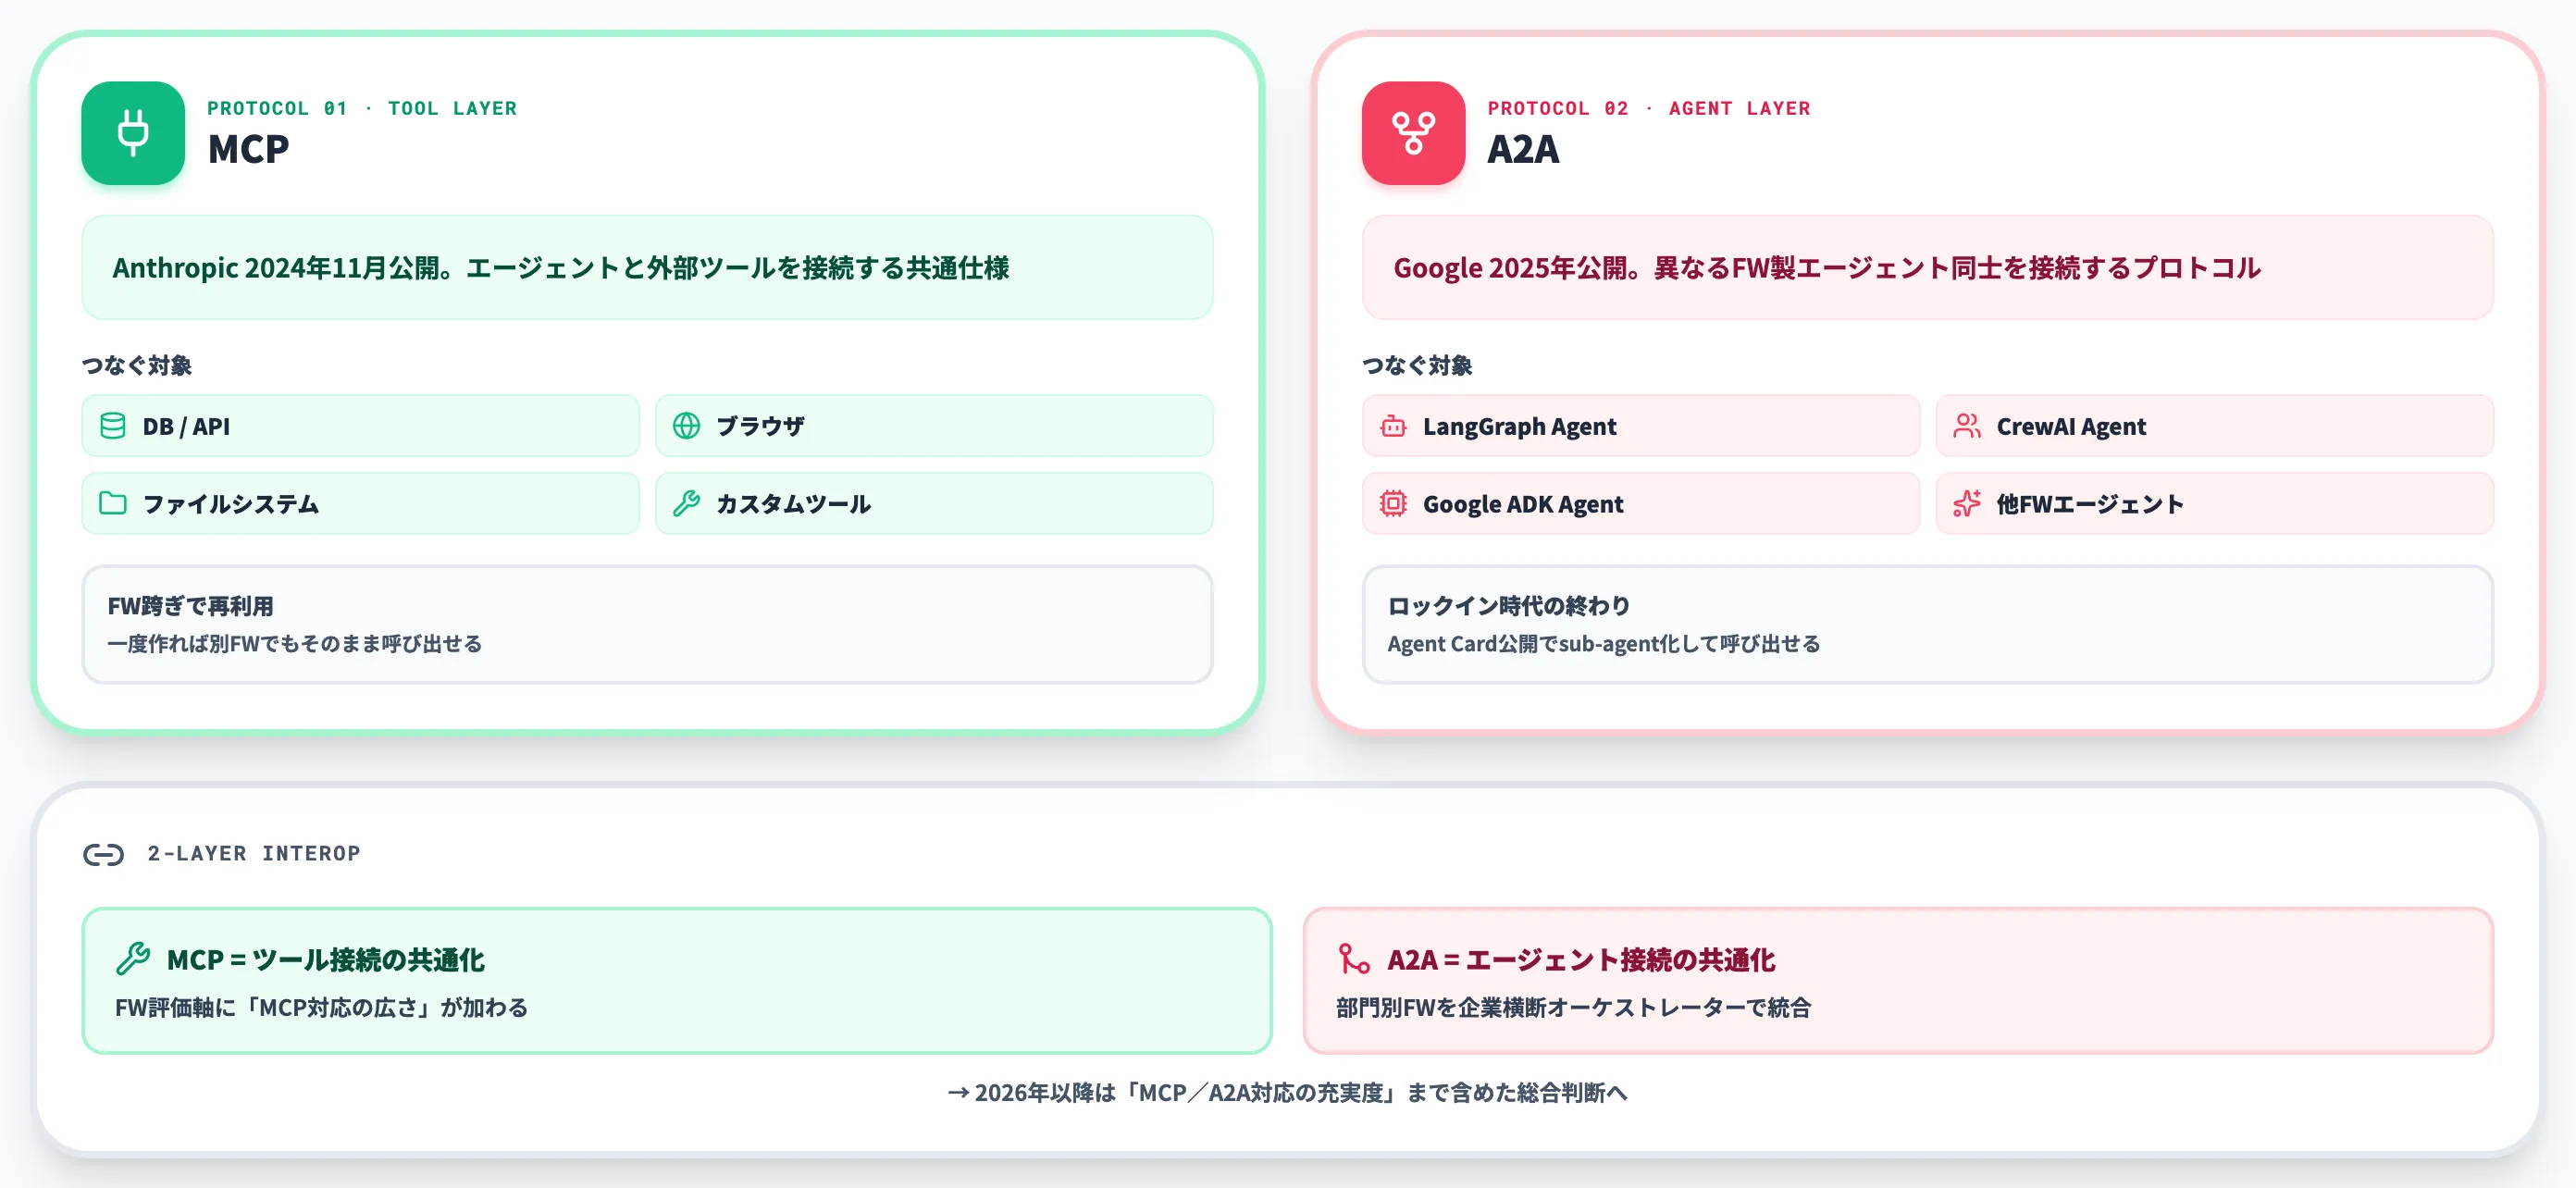This screenshot has height=1188, width=2576.
Task: Click MCP = ツール接続の共通化 title
Action: coord(326,960)
